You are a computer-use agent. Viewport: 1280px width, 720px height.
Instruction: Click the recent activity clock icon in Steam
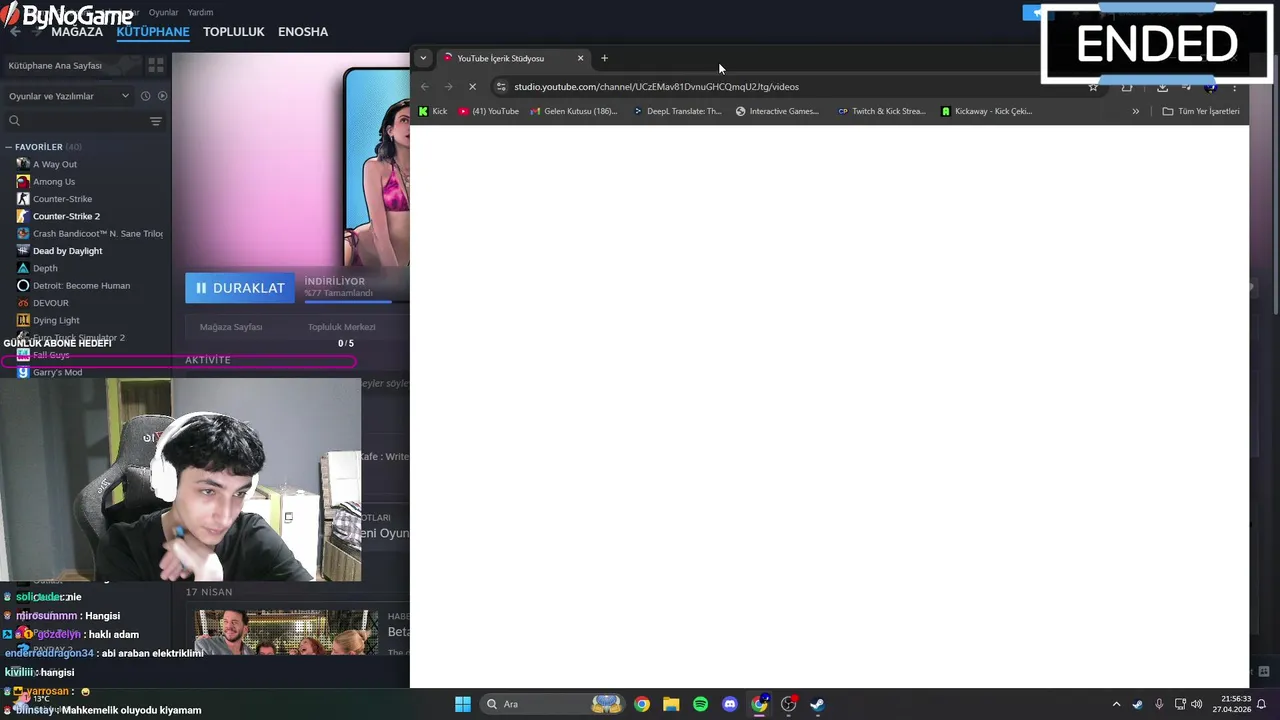tap(145, 96)
